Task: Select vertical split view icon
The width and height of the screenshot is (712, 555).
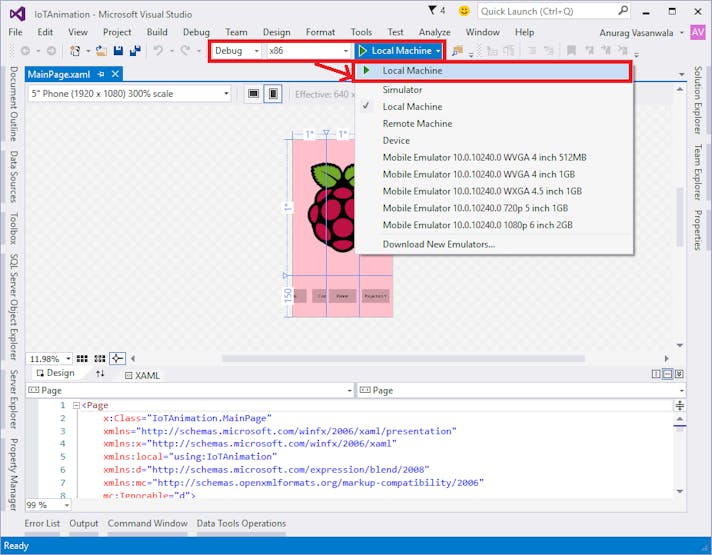Action: click(x=656, y=374)
